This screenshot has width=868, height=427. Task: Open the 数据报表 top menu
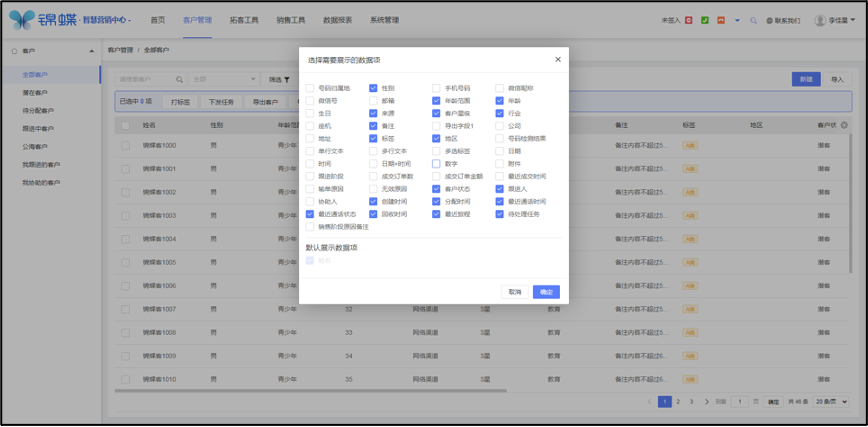(x=337, y=20)
